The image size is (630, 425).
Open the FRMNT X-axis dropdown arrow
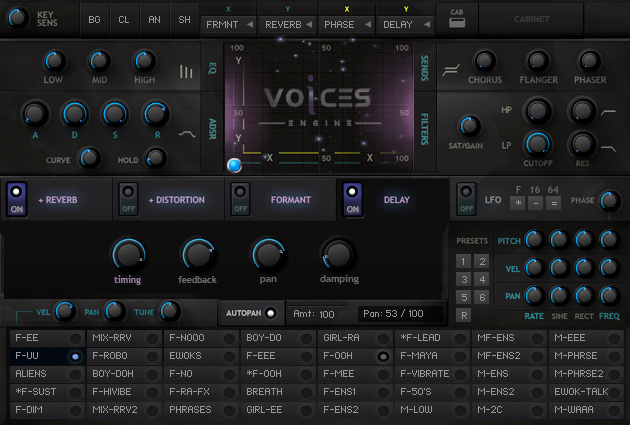[x=250, y=25]
